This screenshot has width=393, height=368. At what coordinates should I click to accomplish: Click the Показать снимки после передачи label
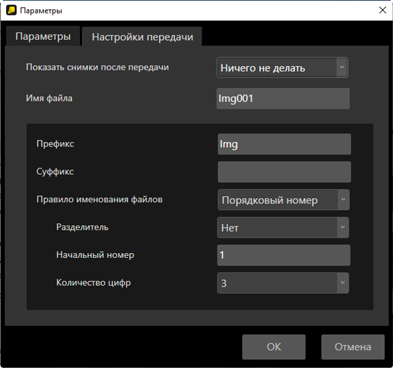(97, 67)
